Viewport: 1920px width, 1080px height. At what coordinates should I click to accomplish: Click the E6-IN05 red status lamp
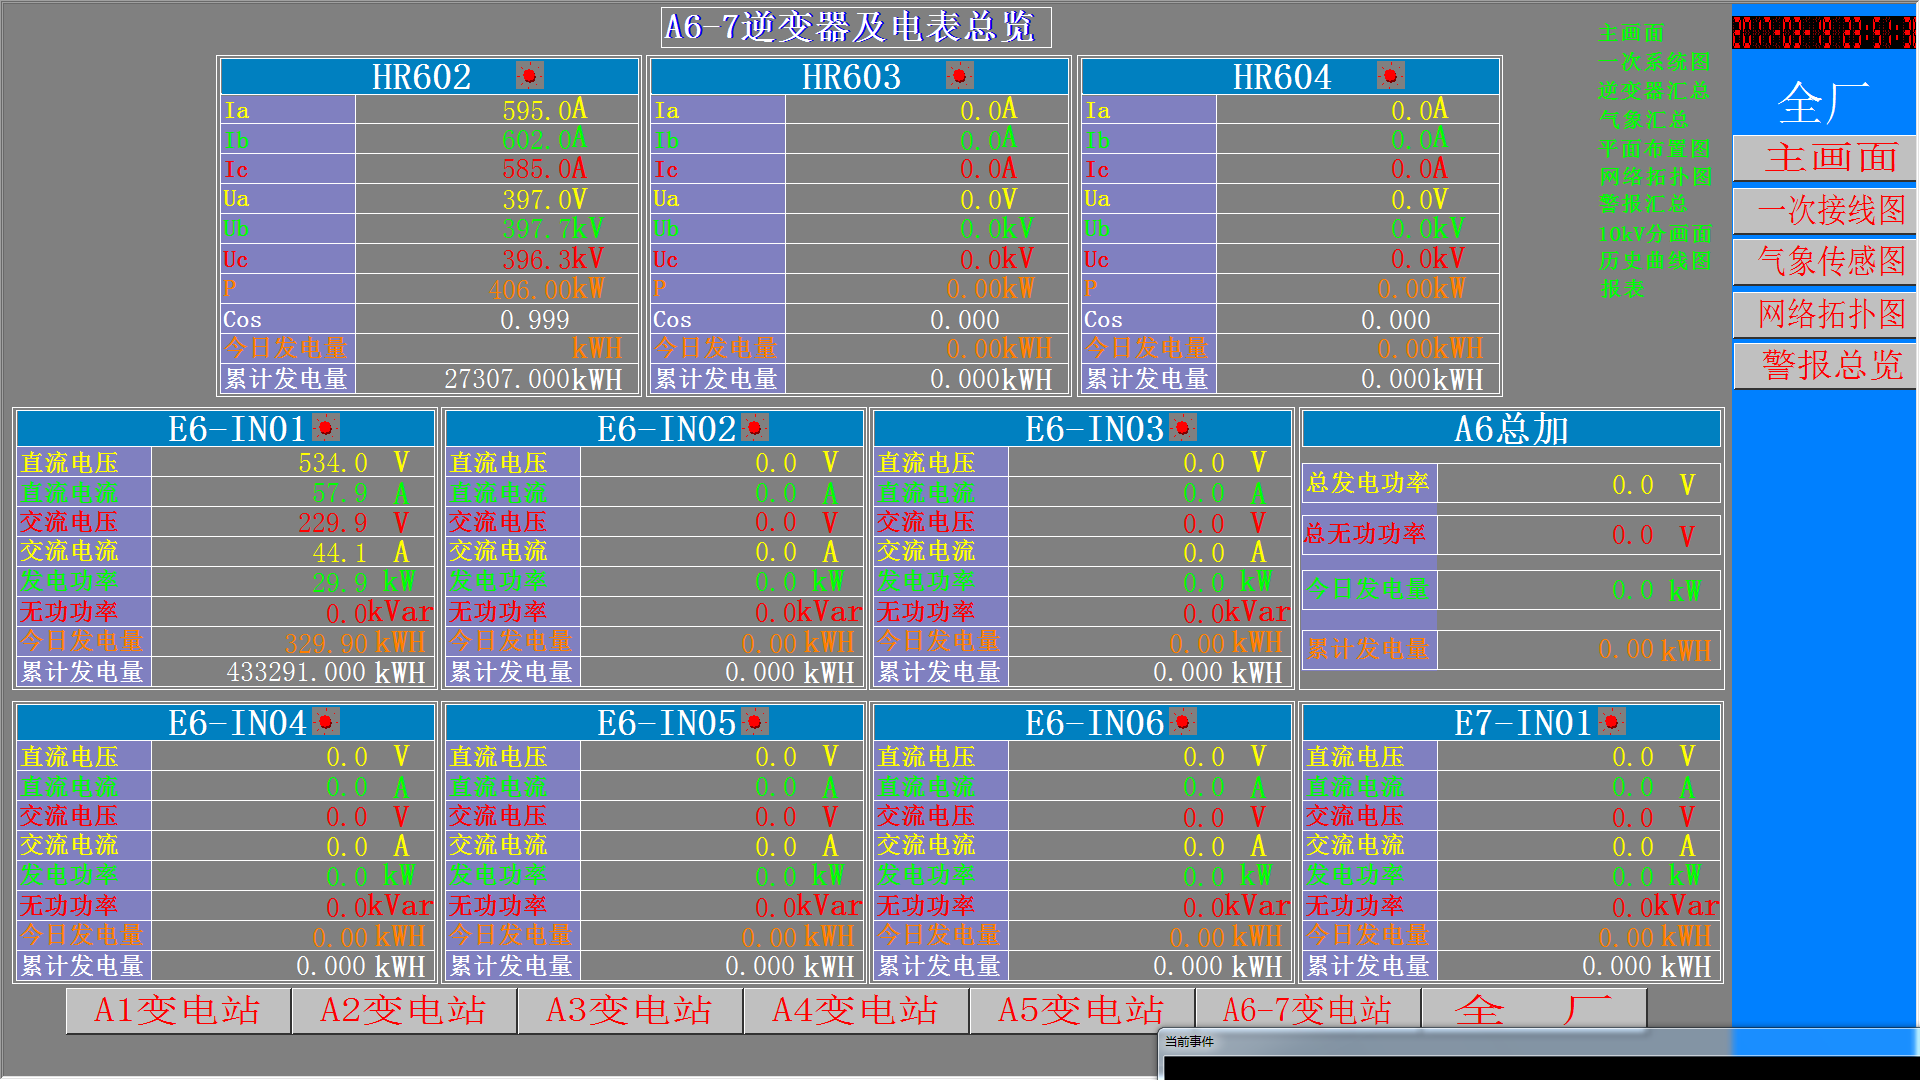click(755, 722)
